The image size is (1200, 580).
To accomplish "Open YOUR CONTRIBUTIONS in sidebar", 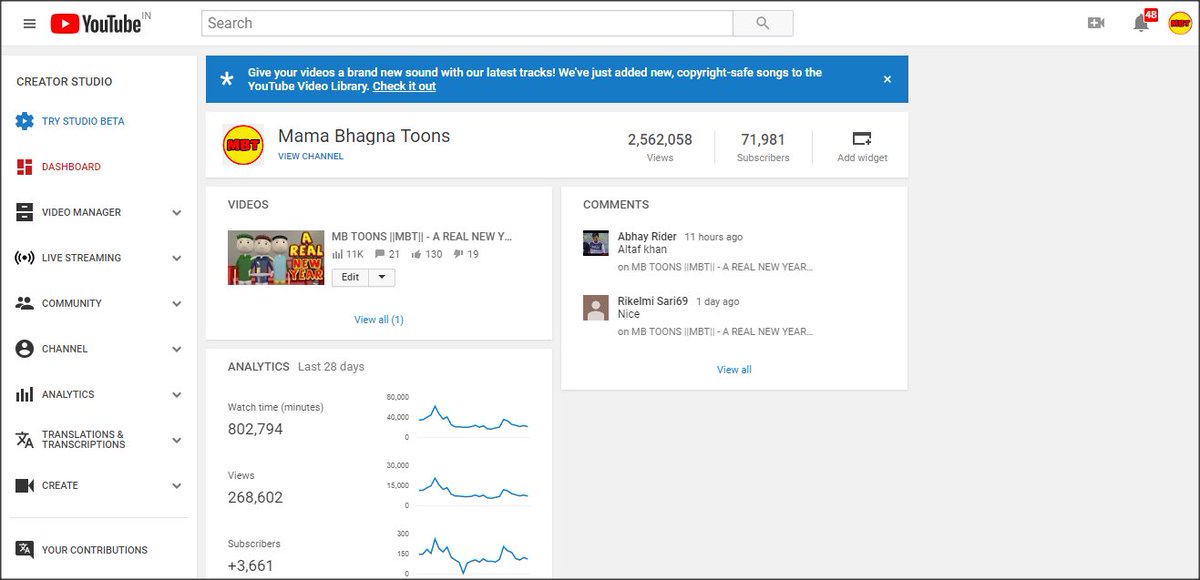I will tap(94, 549).
